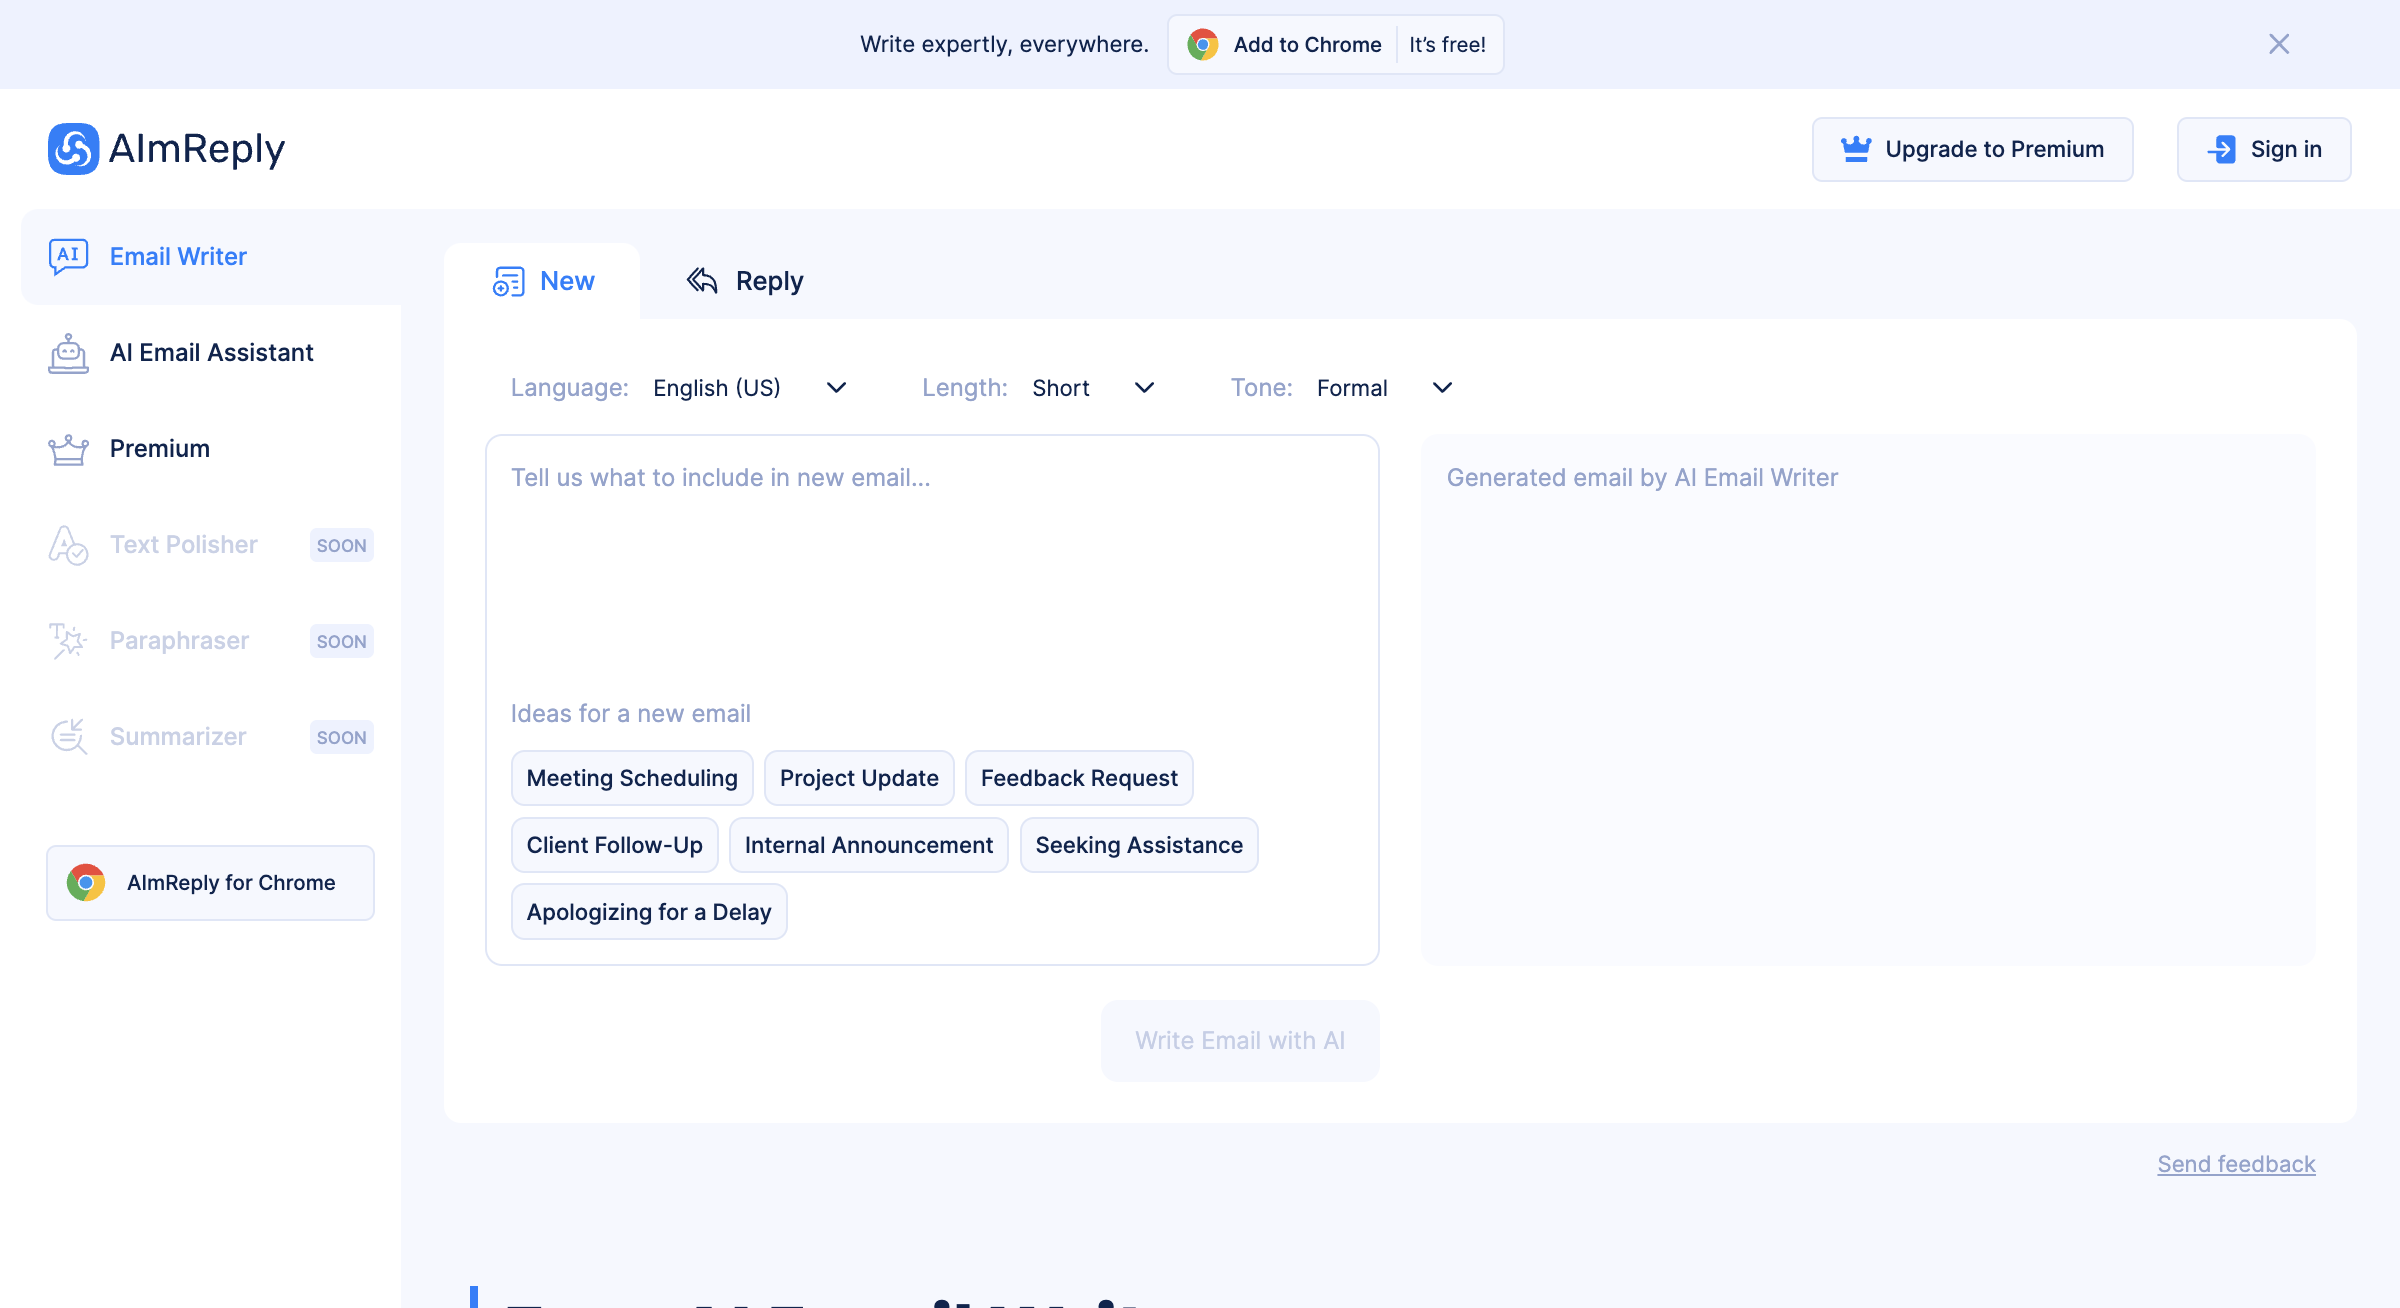The image size is (2400, 1308).
Task: Click the SOON badge next to Summarizer
Action: coord(341,737)
